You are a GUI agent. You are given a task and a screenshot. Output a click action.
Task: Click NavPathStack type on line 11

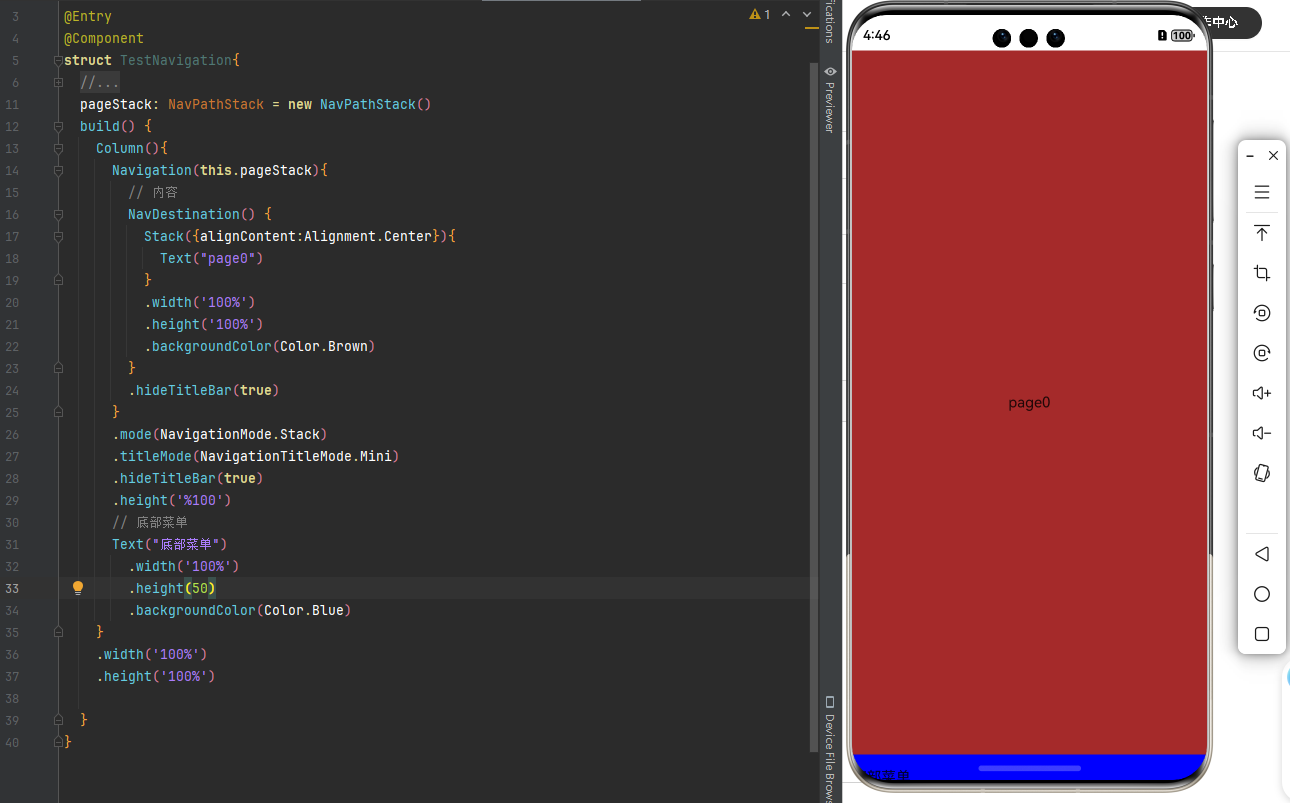216,104
